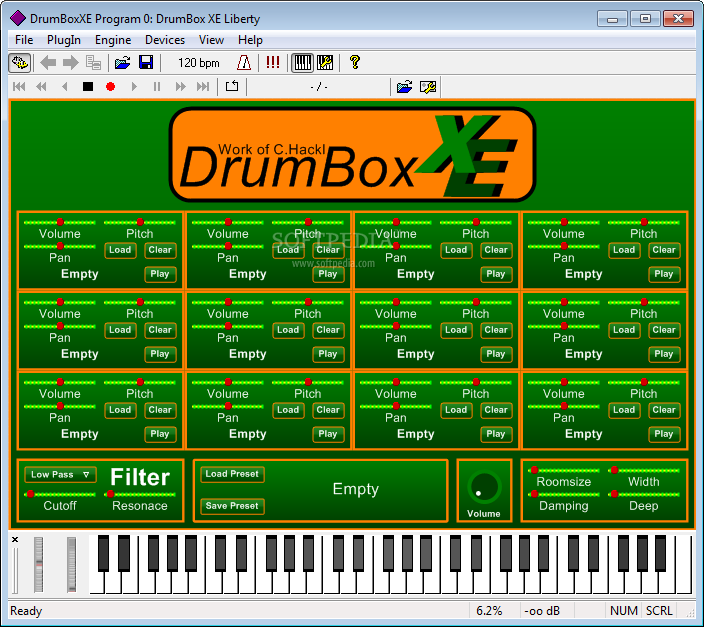
Task: Click the 120 bpm tempo display
Action: (199, 62)
